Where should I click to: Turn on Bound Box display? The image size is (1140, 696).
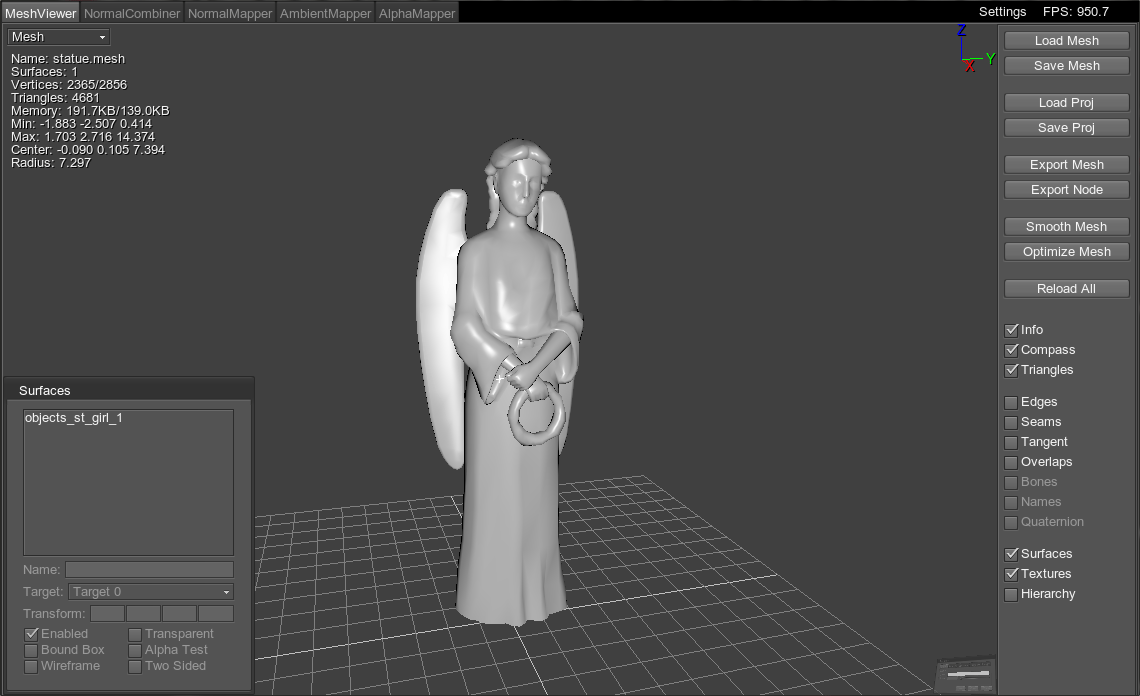click(x=31, y=650)
